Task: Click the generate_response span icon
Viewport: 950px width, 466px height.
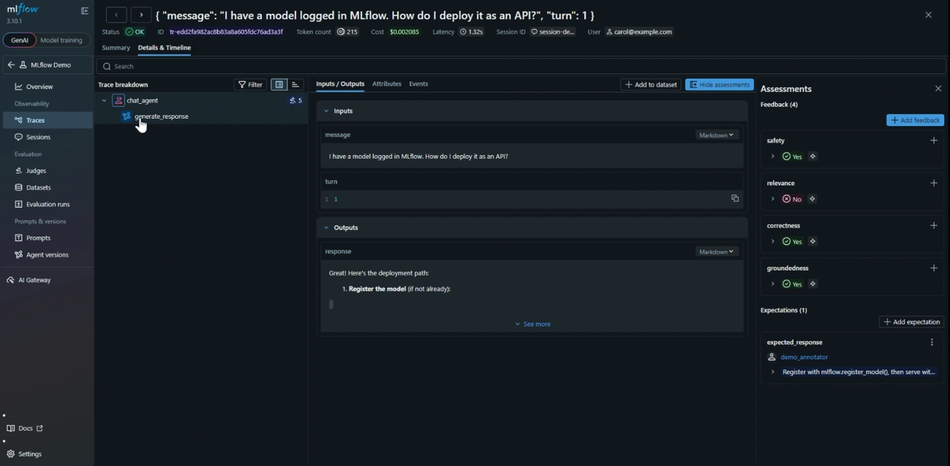Action: [x=126, y=116]
